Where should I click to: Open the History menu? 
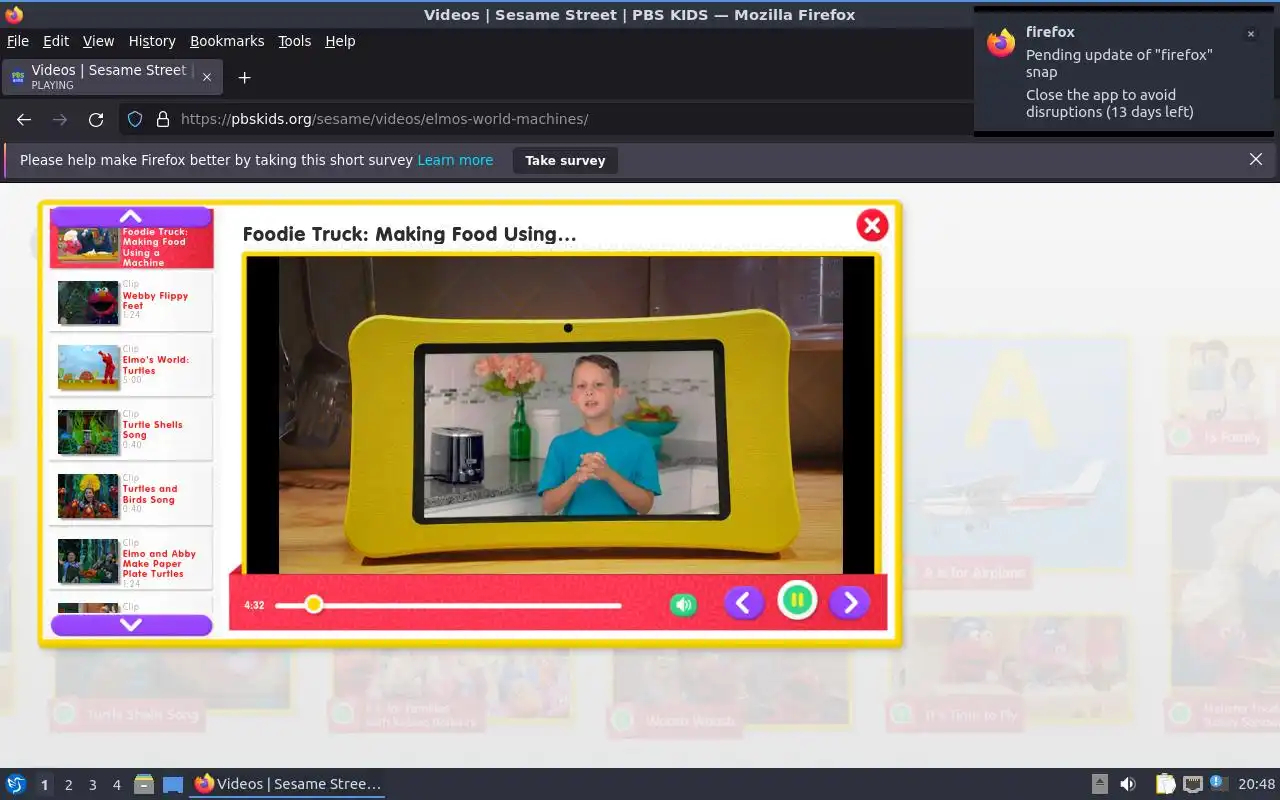coord(152,41)
